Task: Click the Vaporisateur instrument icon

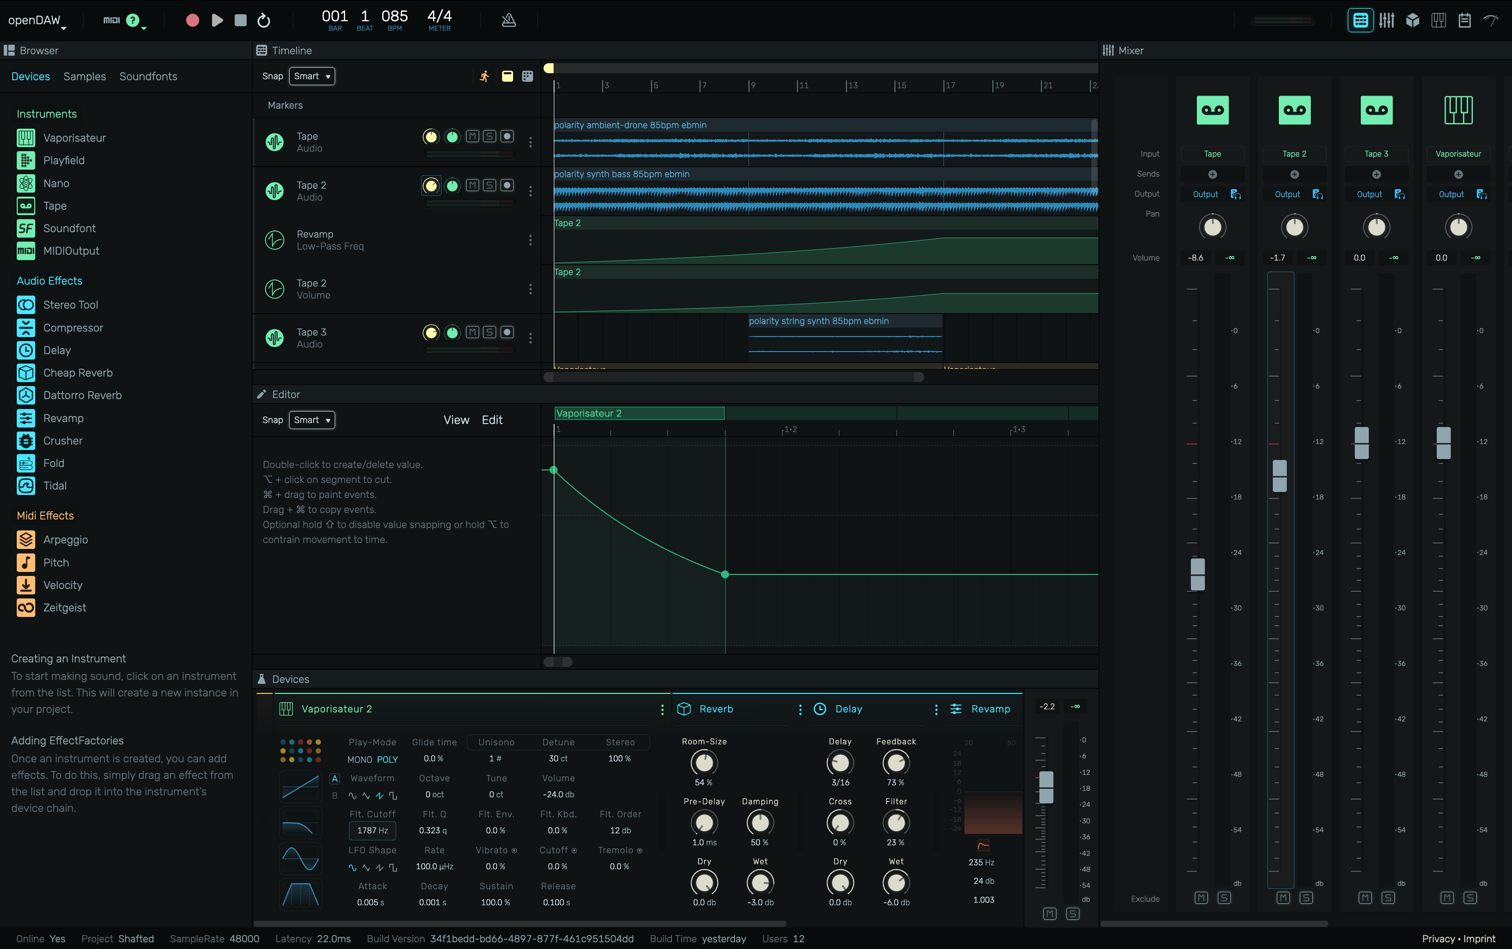Action: [x=26, y=138]
